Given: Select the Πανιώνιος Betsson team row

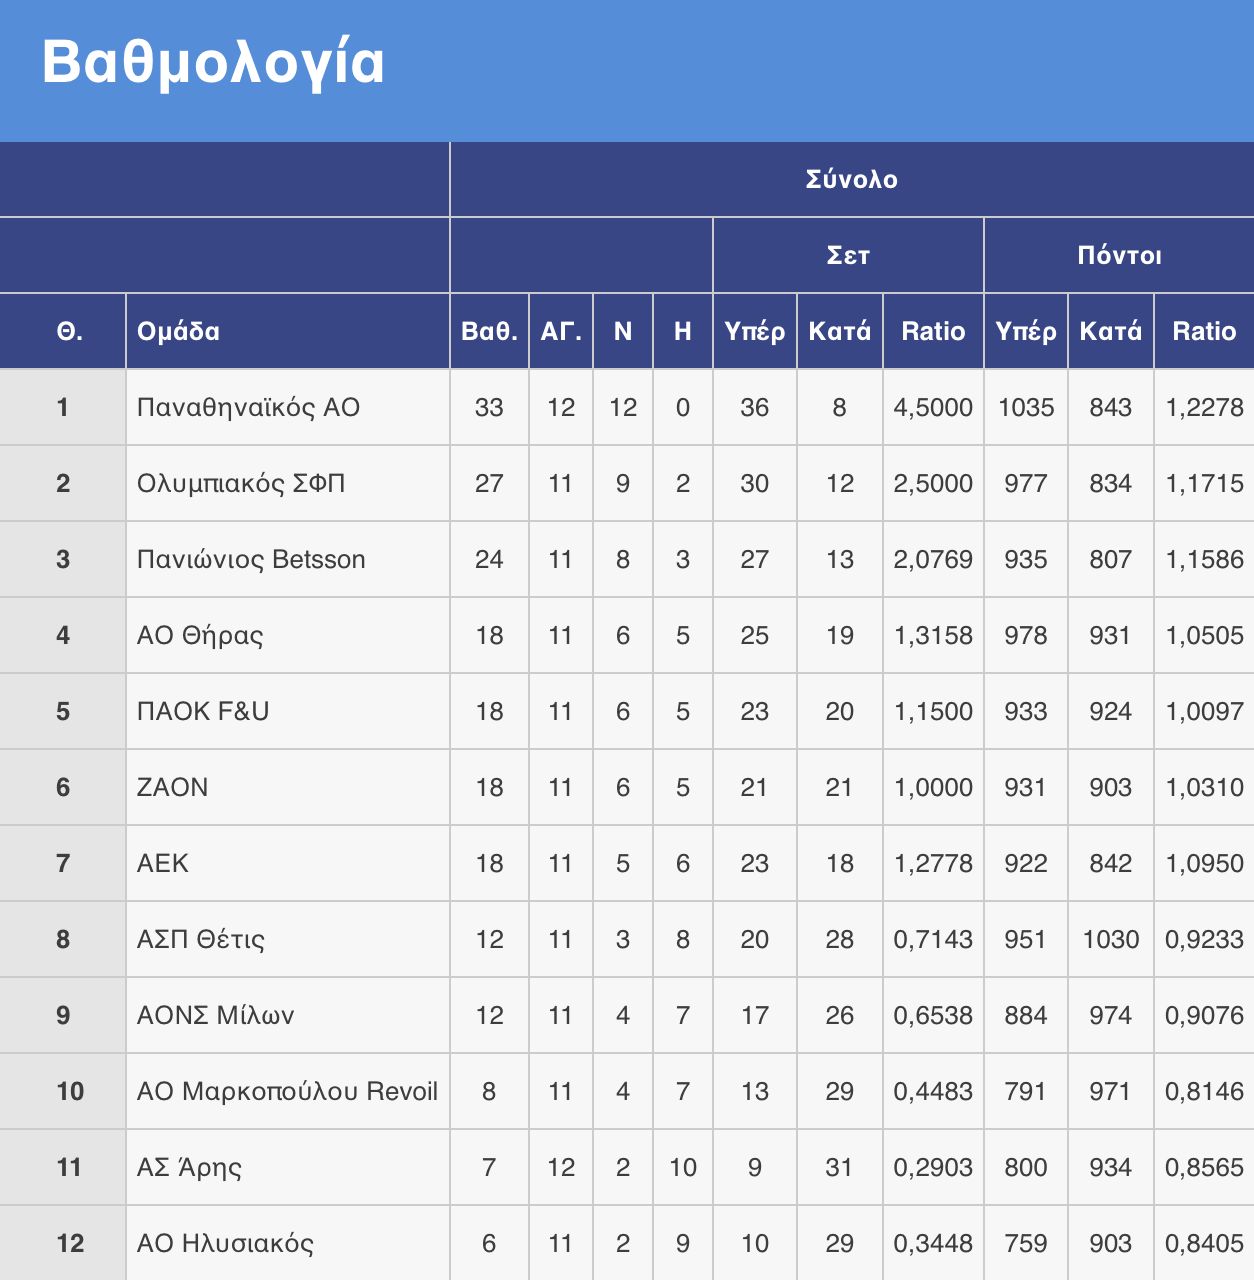Looking at the screenshot, I should click(x=251, y=560).
